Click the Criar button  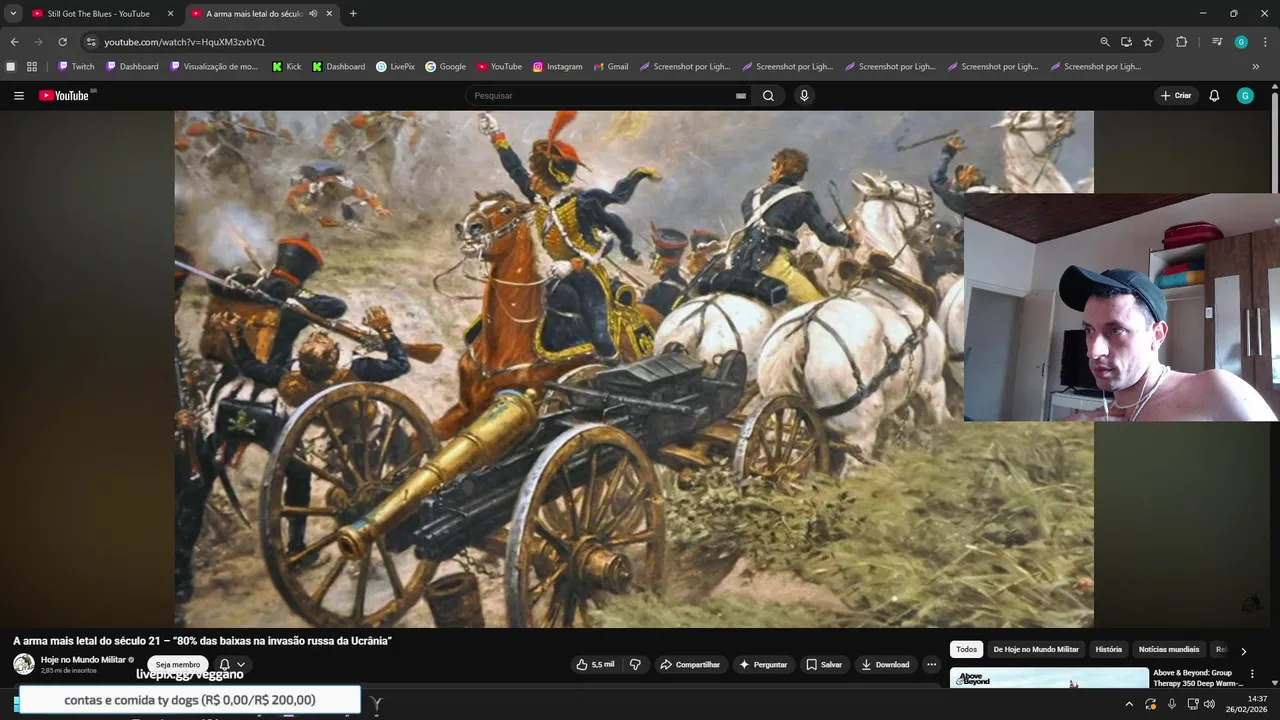[1177, 96]
